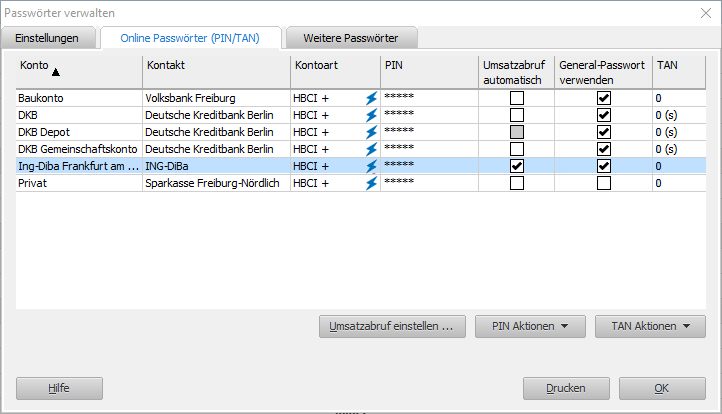This screenshot has height=414, width=722.
Task: Uncheck General-Passwort for DKB Depot
Action: 603,132
